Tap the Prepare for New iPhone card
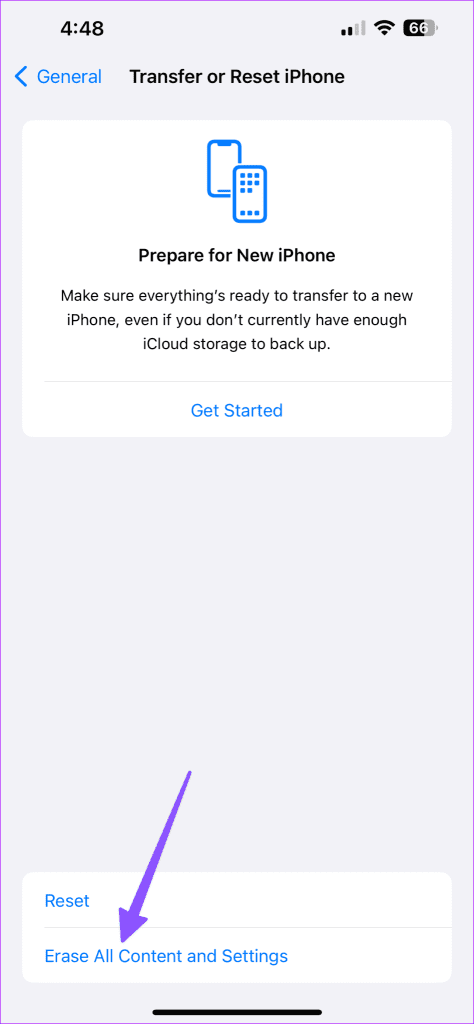This screenshot has width=474, height=1024. coord(237,278)
